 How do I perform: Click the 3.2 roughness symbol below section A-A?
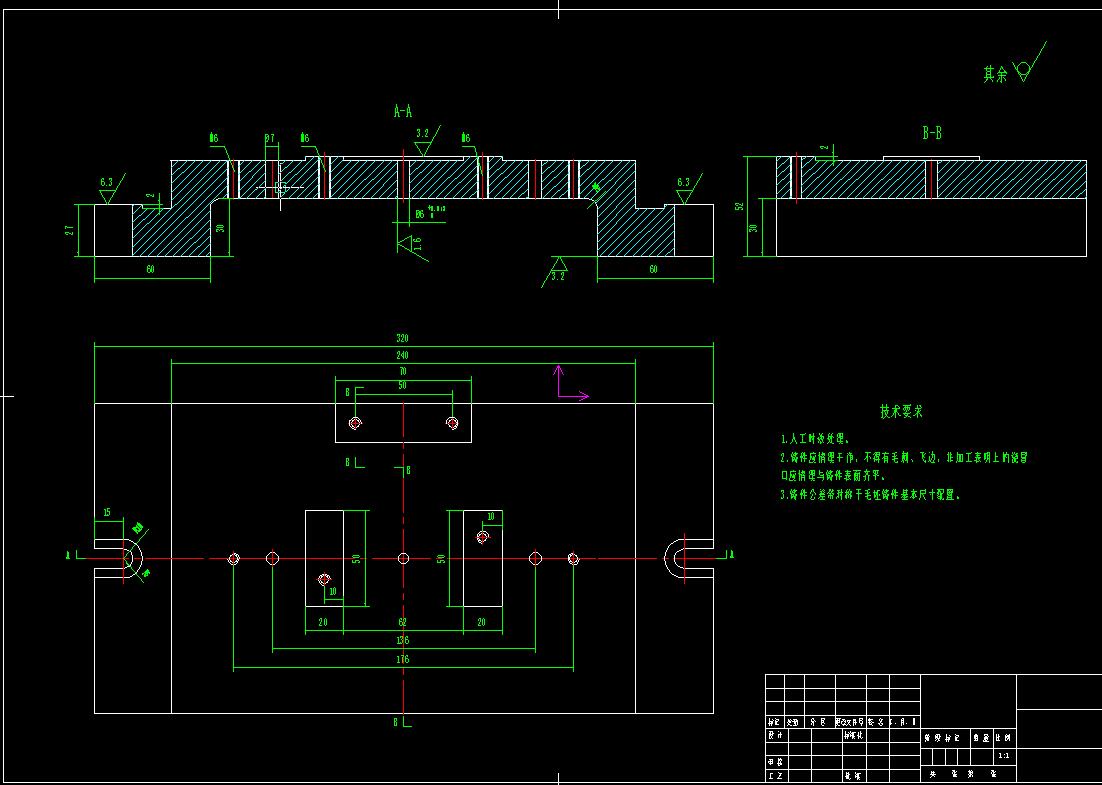tap(556, 271)
